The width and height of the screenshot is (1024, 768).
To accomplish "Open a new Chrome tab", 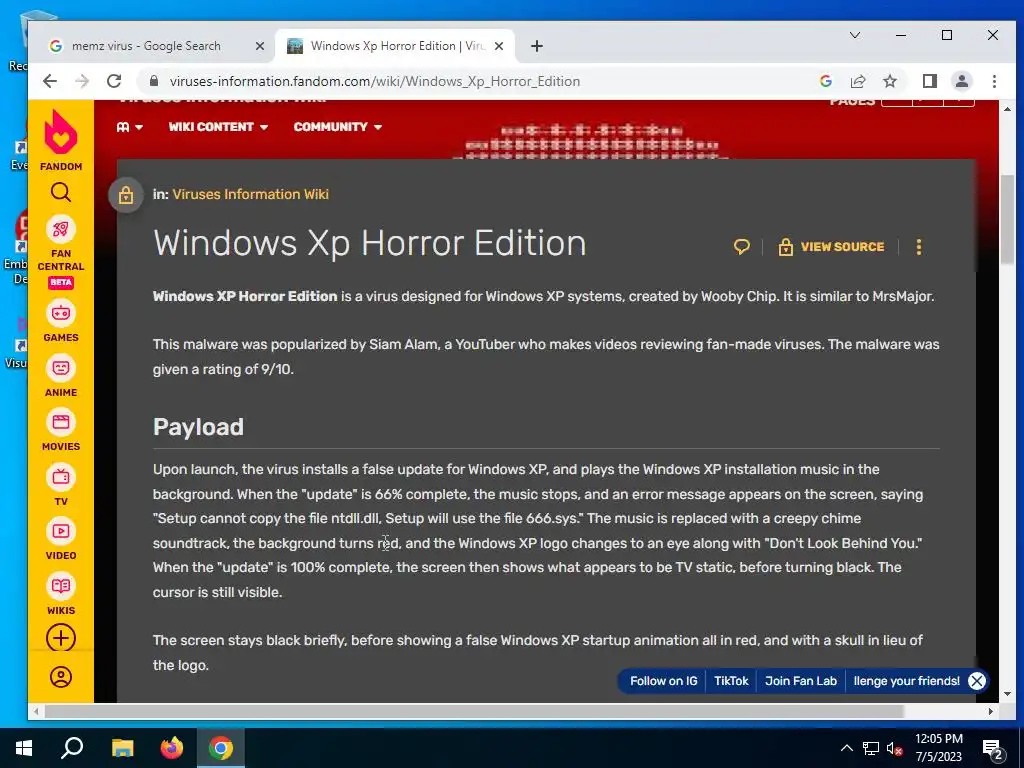I will [x=537, y=46].
